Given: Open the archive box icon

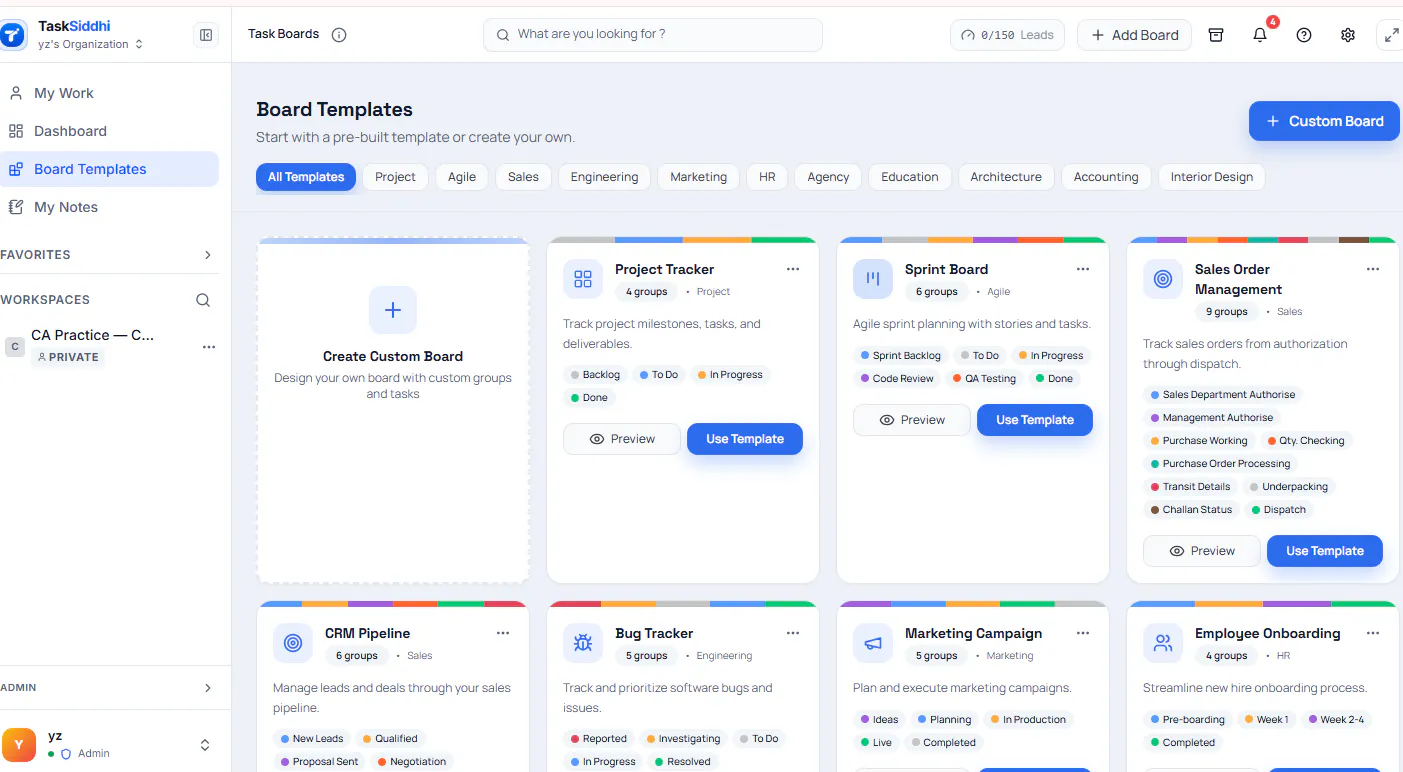Looking at the screenshot, I should (1216, 35).
